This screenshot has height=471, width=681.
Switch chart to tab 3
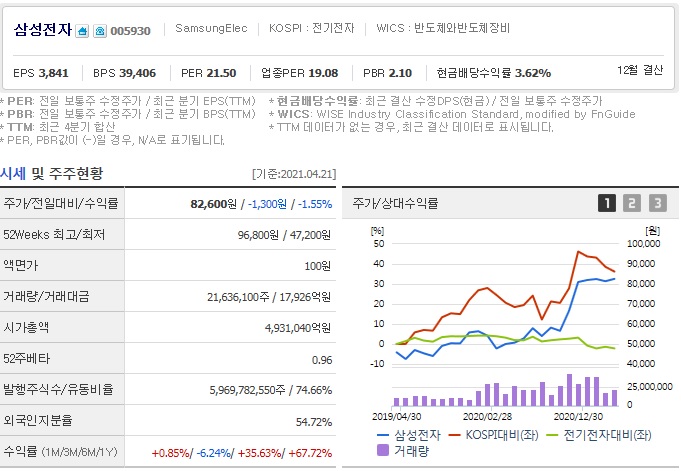tap(658, 203)
